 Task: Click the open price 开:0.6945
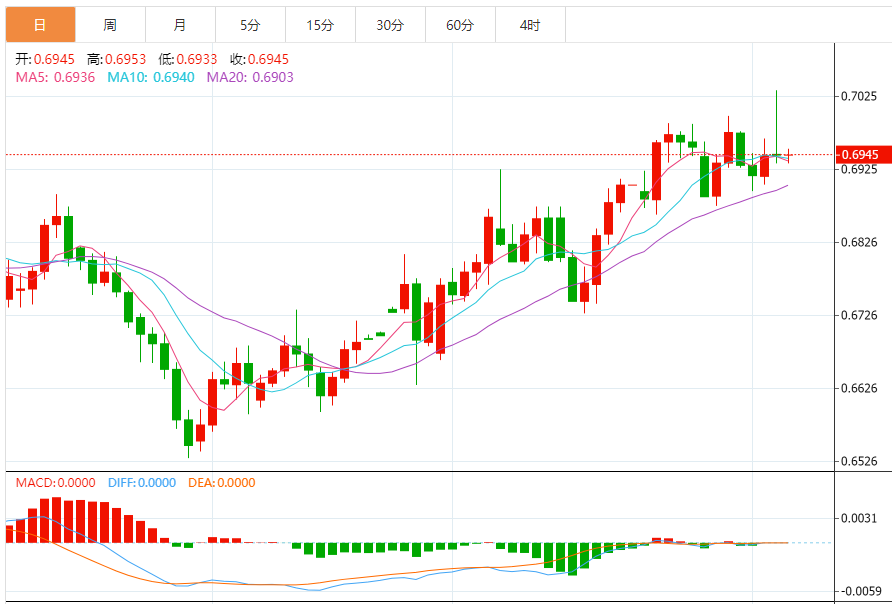point(46,59)
